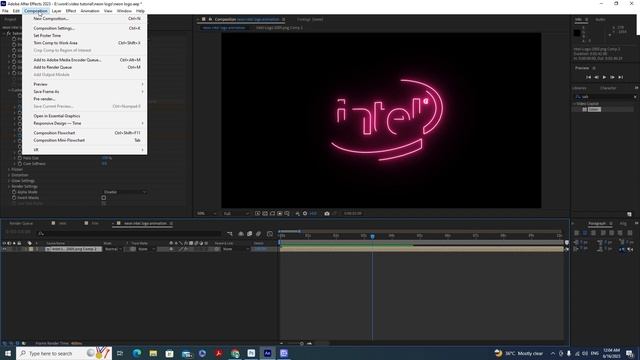This screenshot has height=360, width=640.
Task: Step to previous frame in Preview panel
Action: click(x=596, y=77)
